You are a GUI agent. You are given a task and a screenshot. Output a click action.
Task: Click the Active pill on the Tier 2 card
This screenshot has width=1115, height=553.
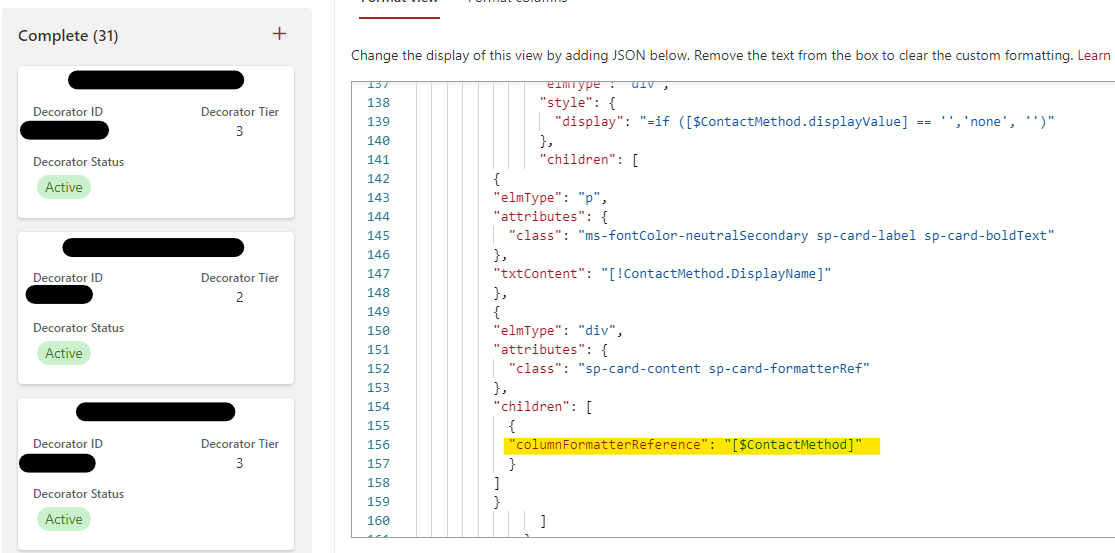pyautogui.click(x=64, y=353)
